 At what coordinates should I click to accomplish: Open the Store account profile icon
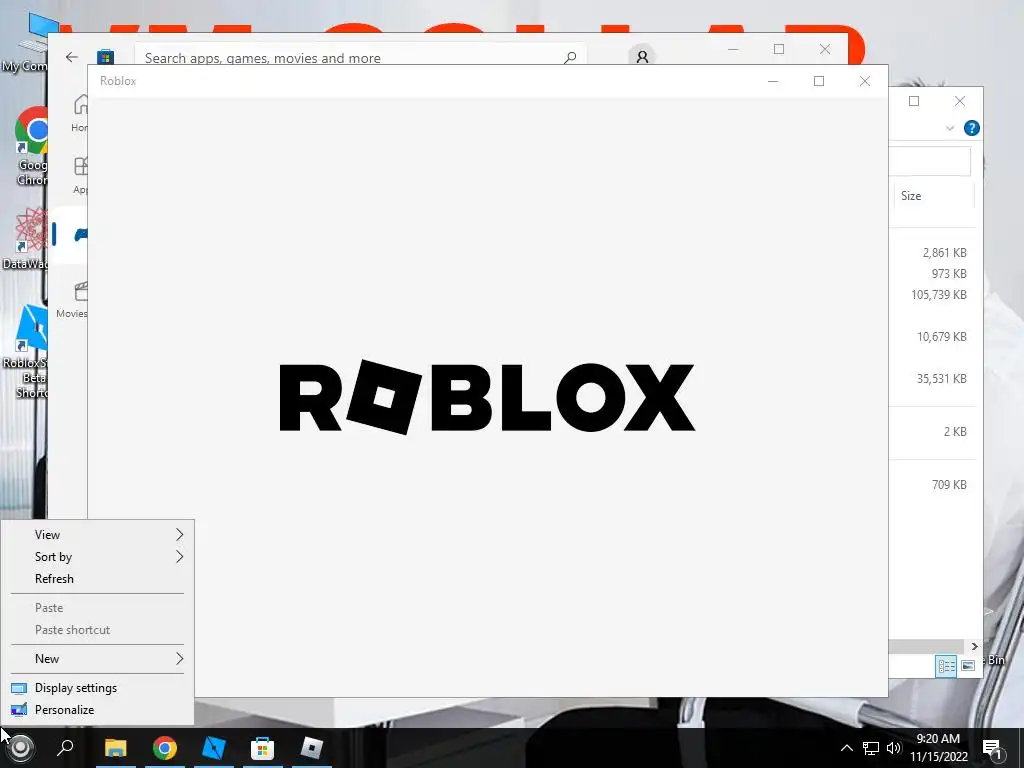pyautogui.click(x=643, y=56)
